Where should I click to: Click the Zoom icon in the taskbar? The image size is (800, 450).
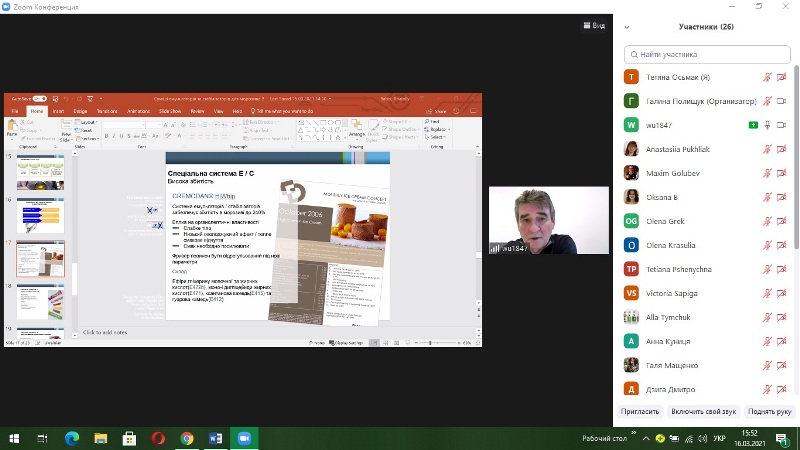coord(243,438)
